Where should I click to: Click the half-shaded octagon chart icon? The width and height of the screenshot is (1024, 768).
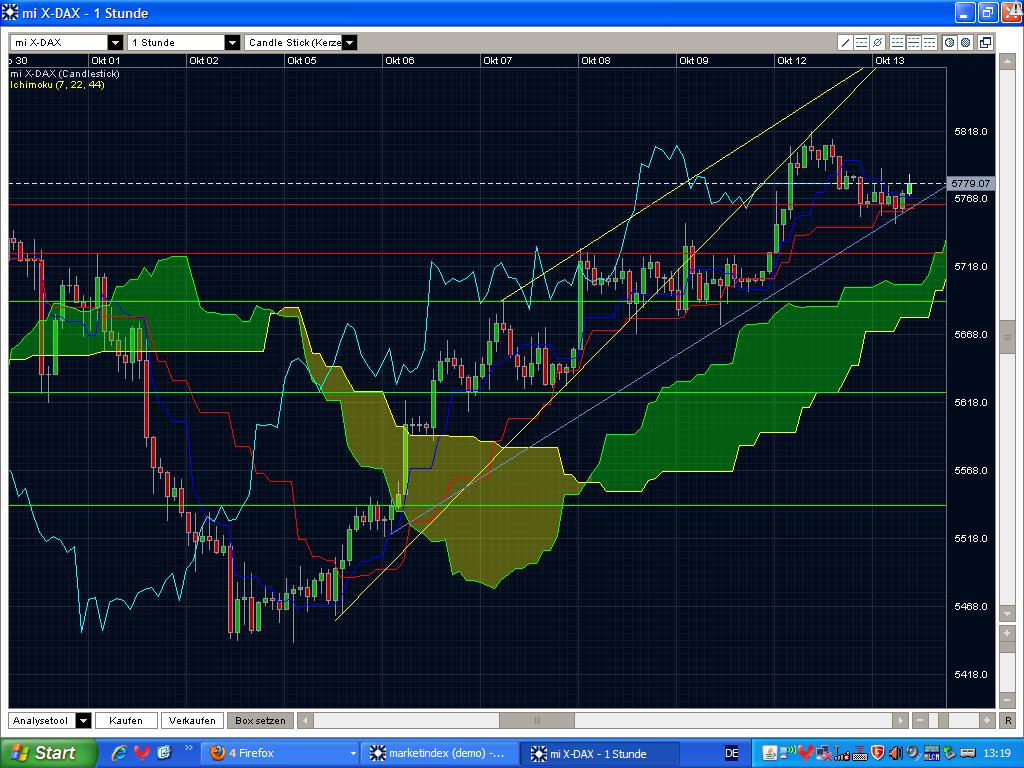tap(950, 42)
